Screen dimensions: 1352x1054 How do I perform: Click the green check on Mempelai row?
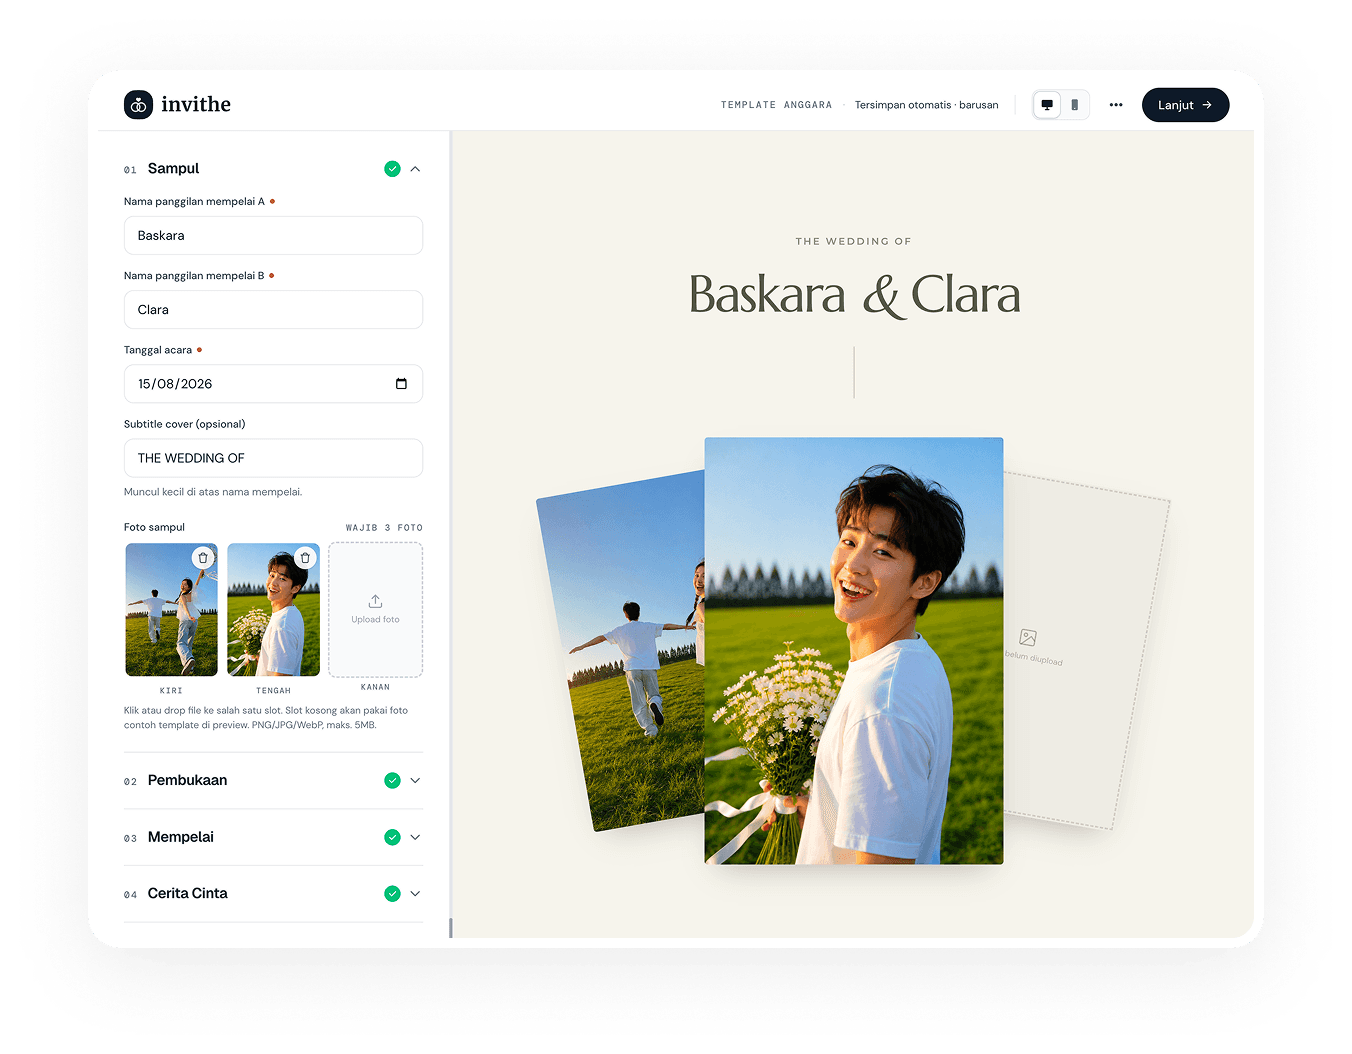392,838
